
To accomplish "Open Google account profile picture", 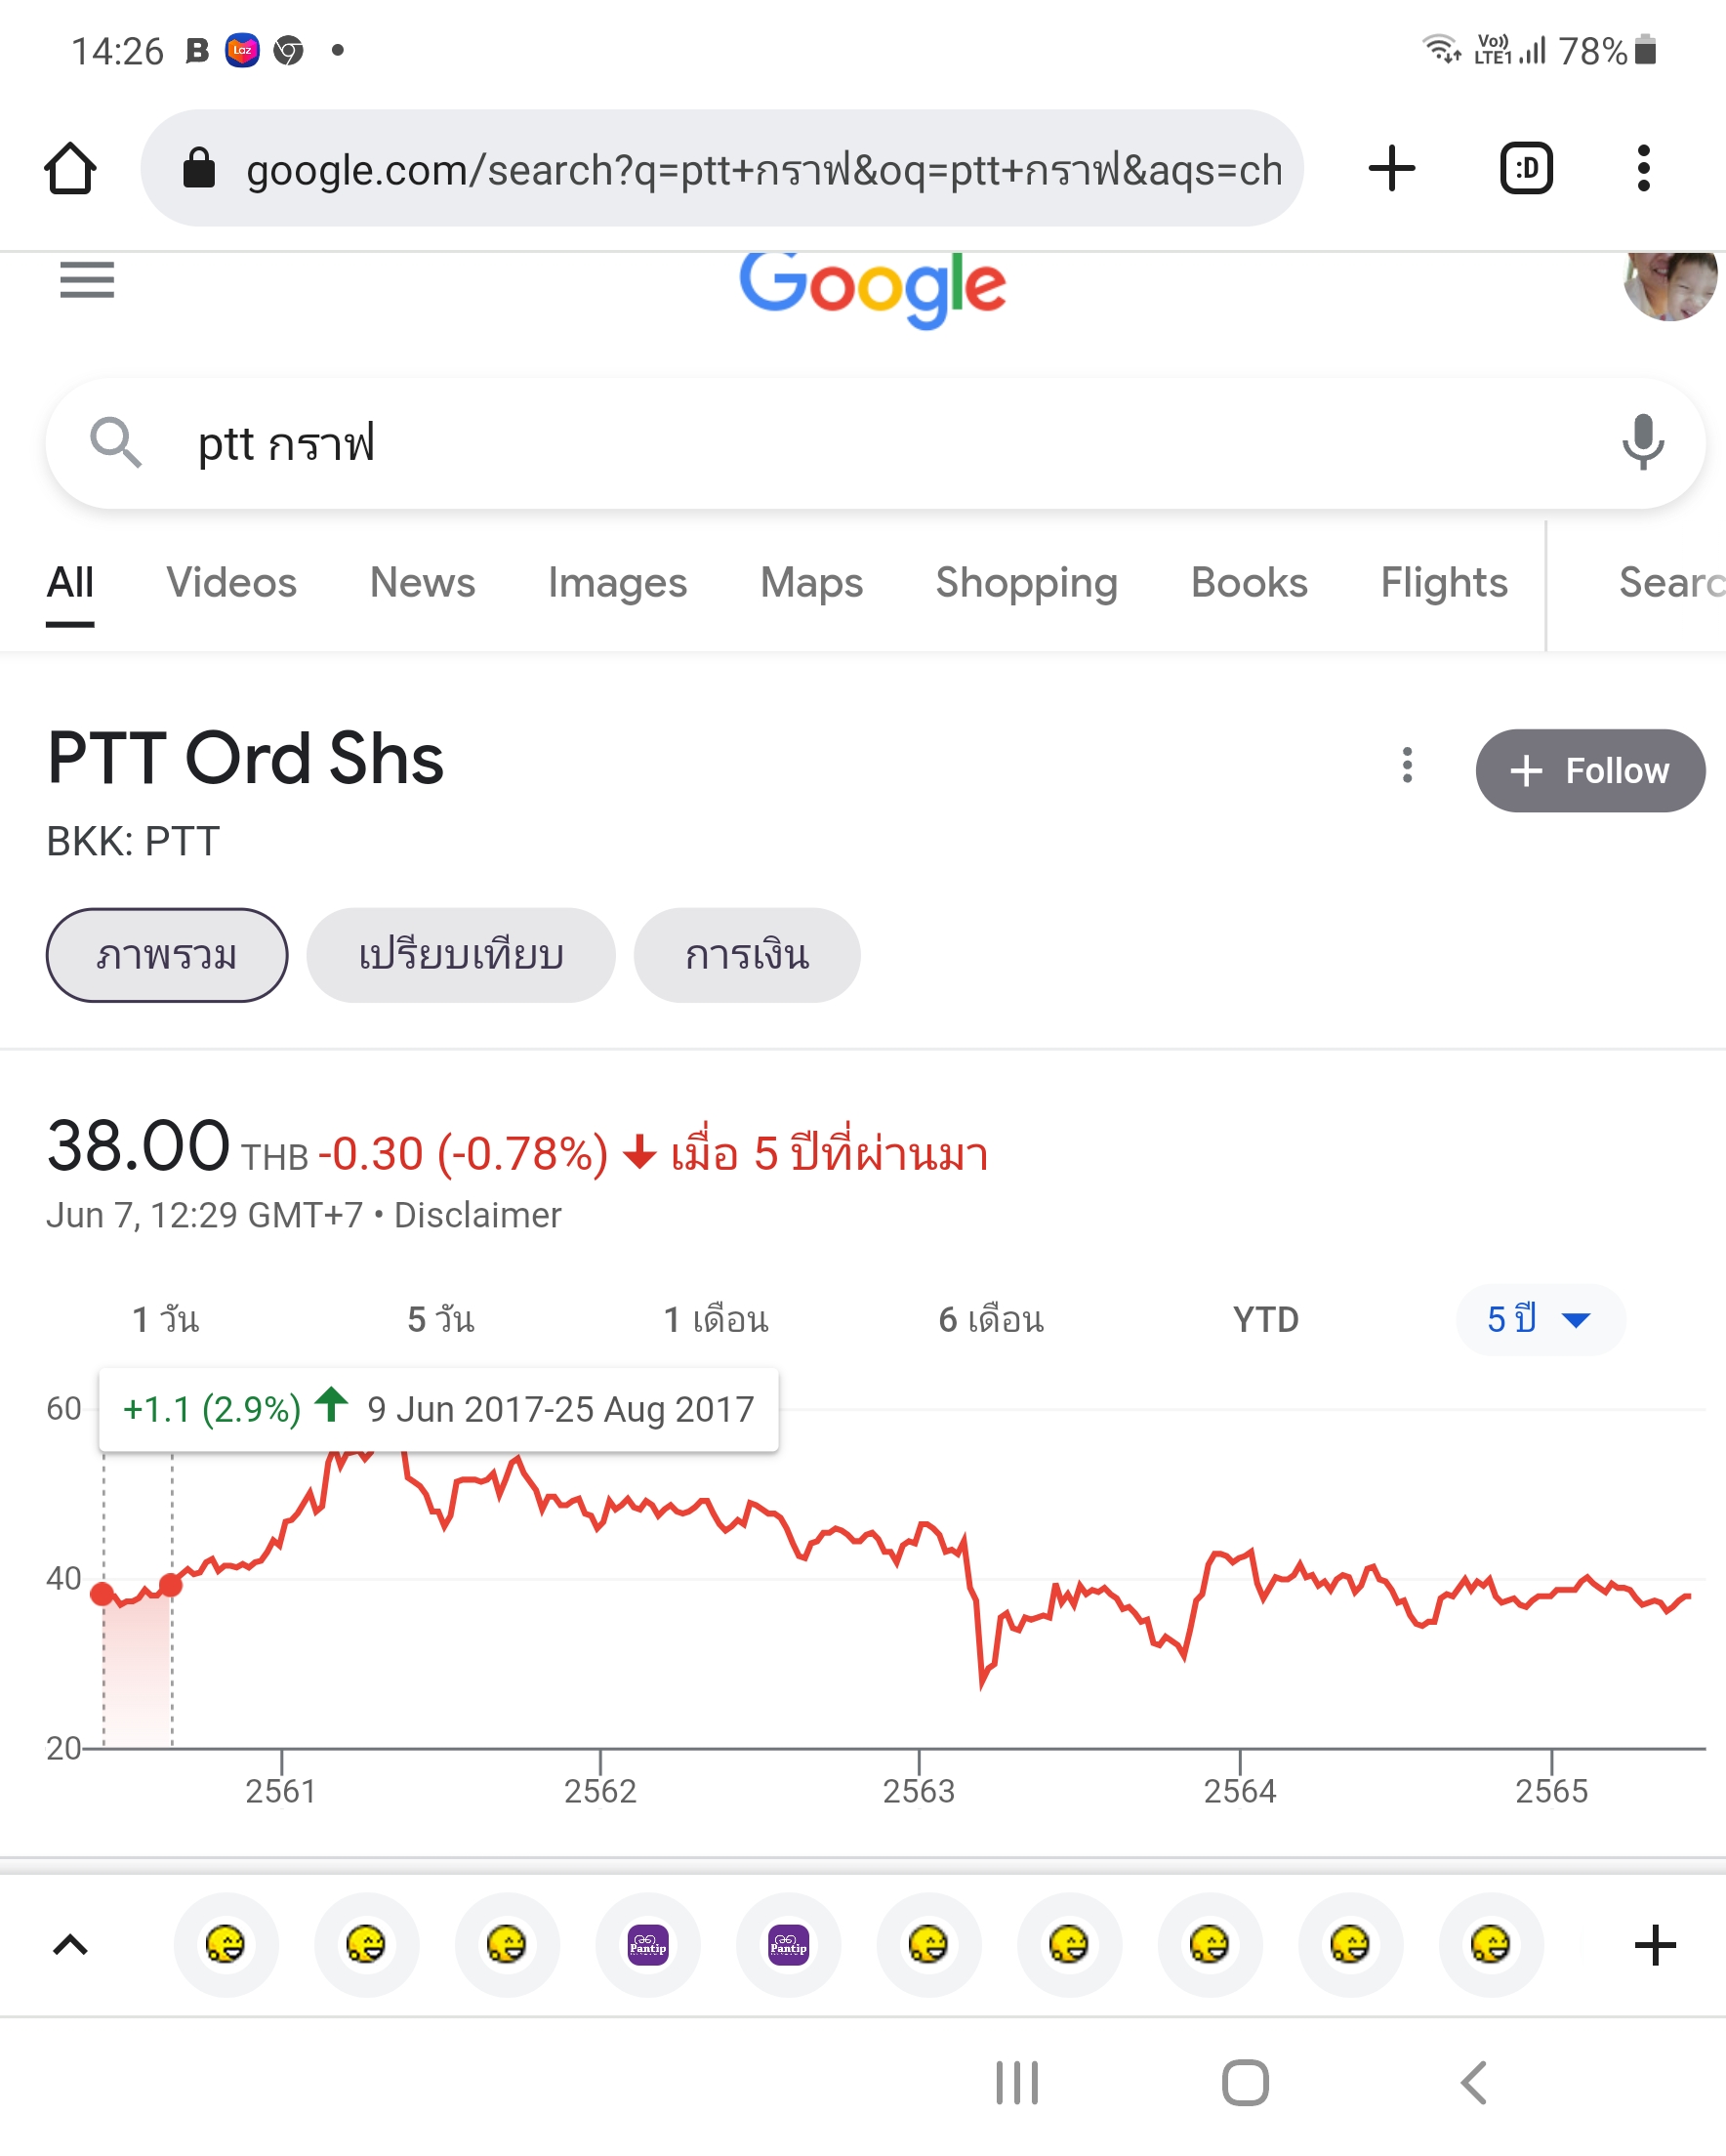I will [1671, 286].
